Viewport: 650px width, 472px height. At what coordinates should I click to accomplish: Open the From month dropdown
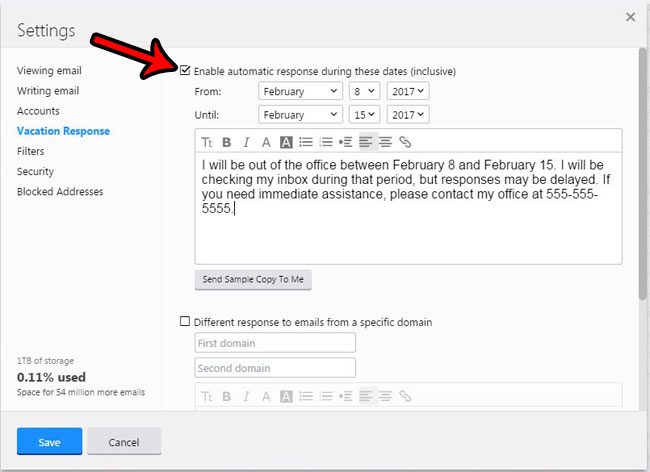[301, 91]
